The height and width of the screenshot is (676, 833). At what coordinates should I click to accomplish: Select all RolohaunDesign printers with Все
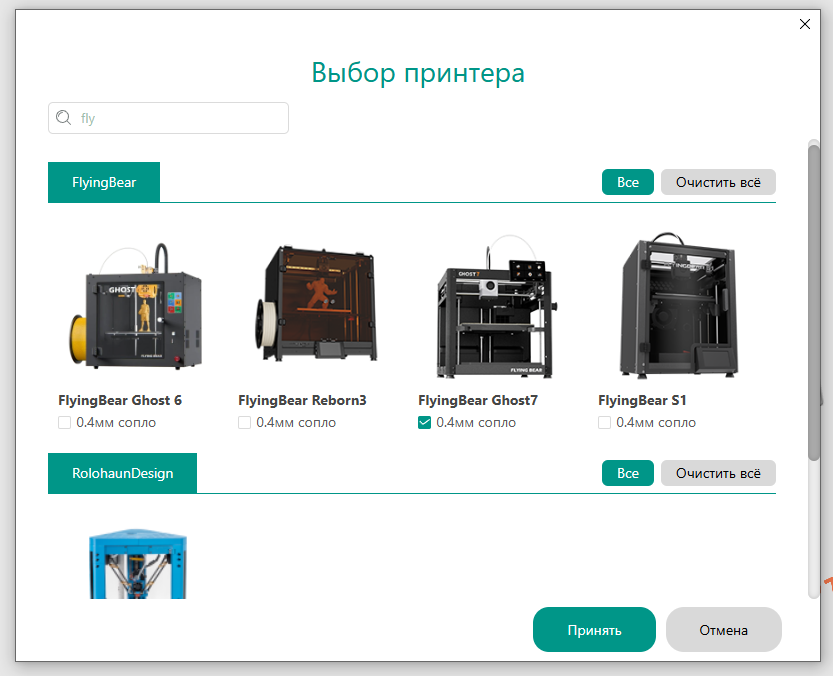(x=628, y=473)
